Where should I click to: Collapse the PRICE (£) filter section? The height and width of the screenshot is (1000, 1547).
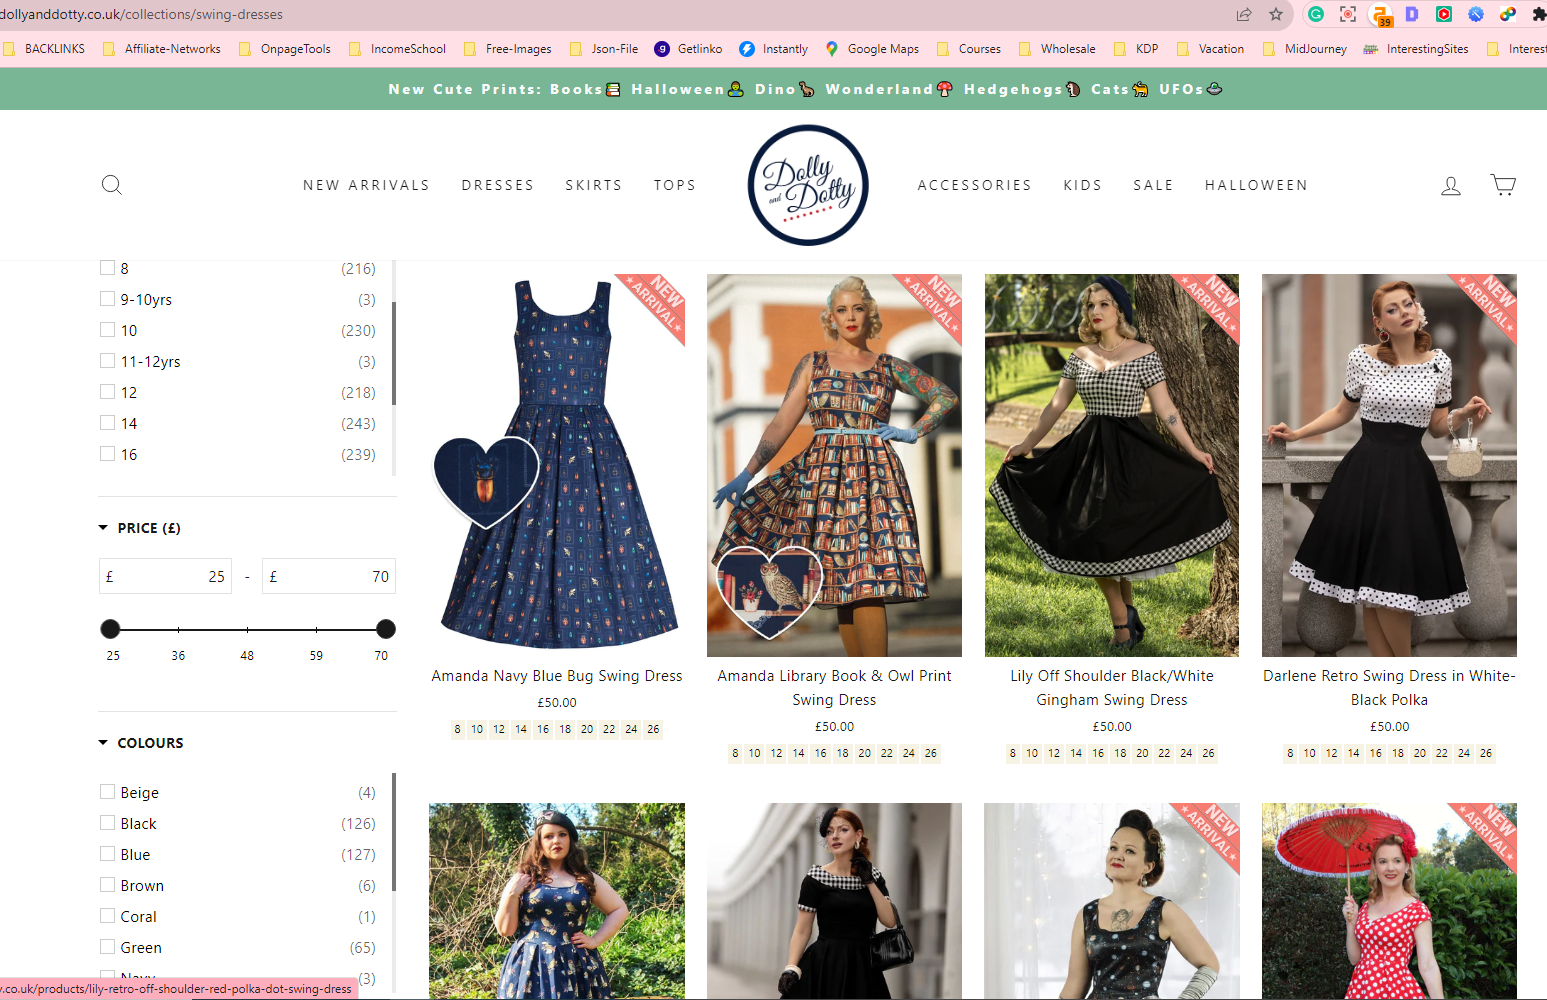click(139, 528)
